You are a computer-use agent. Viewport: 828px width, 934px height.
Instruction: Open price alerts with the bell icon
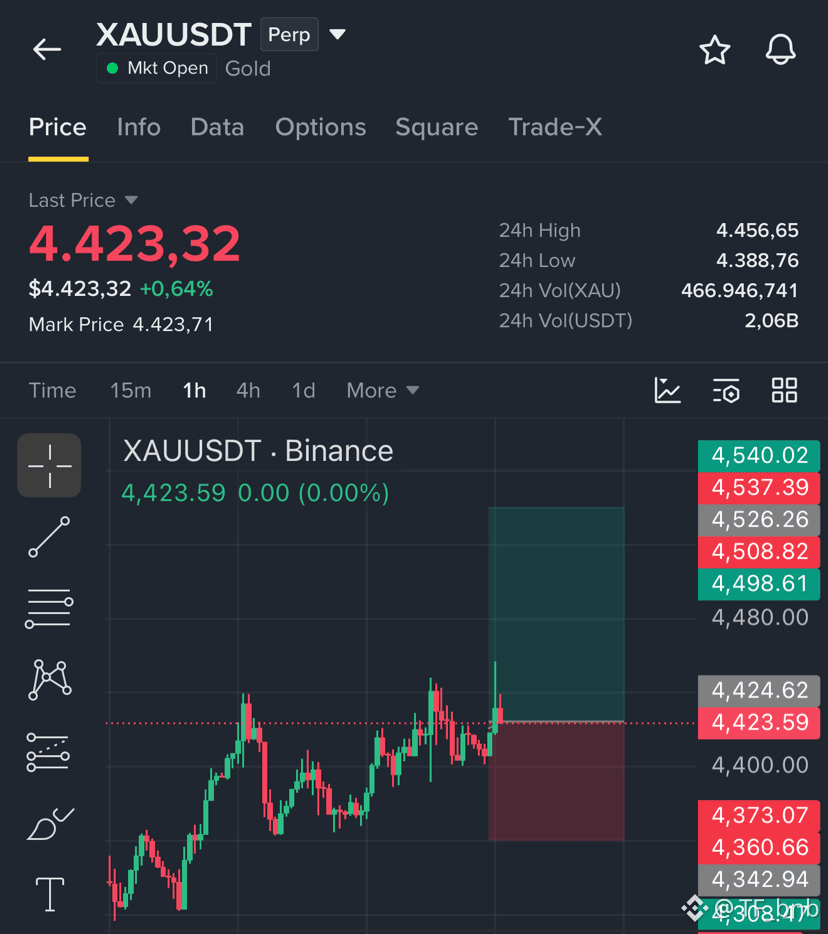point(780,49)
